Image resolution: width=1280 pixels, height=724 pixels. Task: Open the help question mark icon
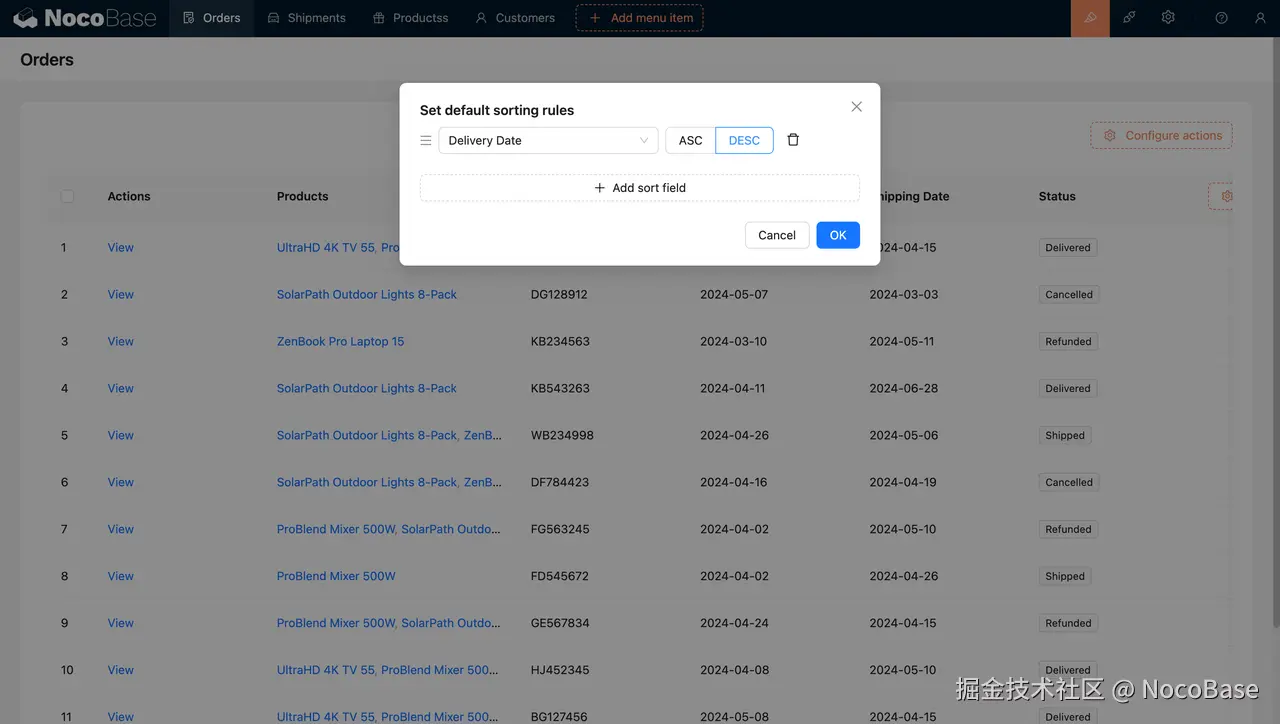(x=1221, y=18)
